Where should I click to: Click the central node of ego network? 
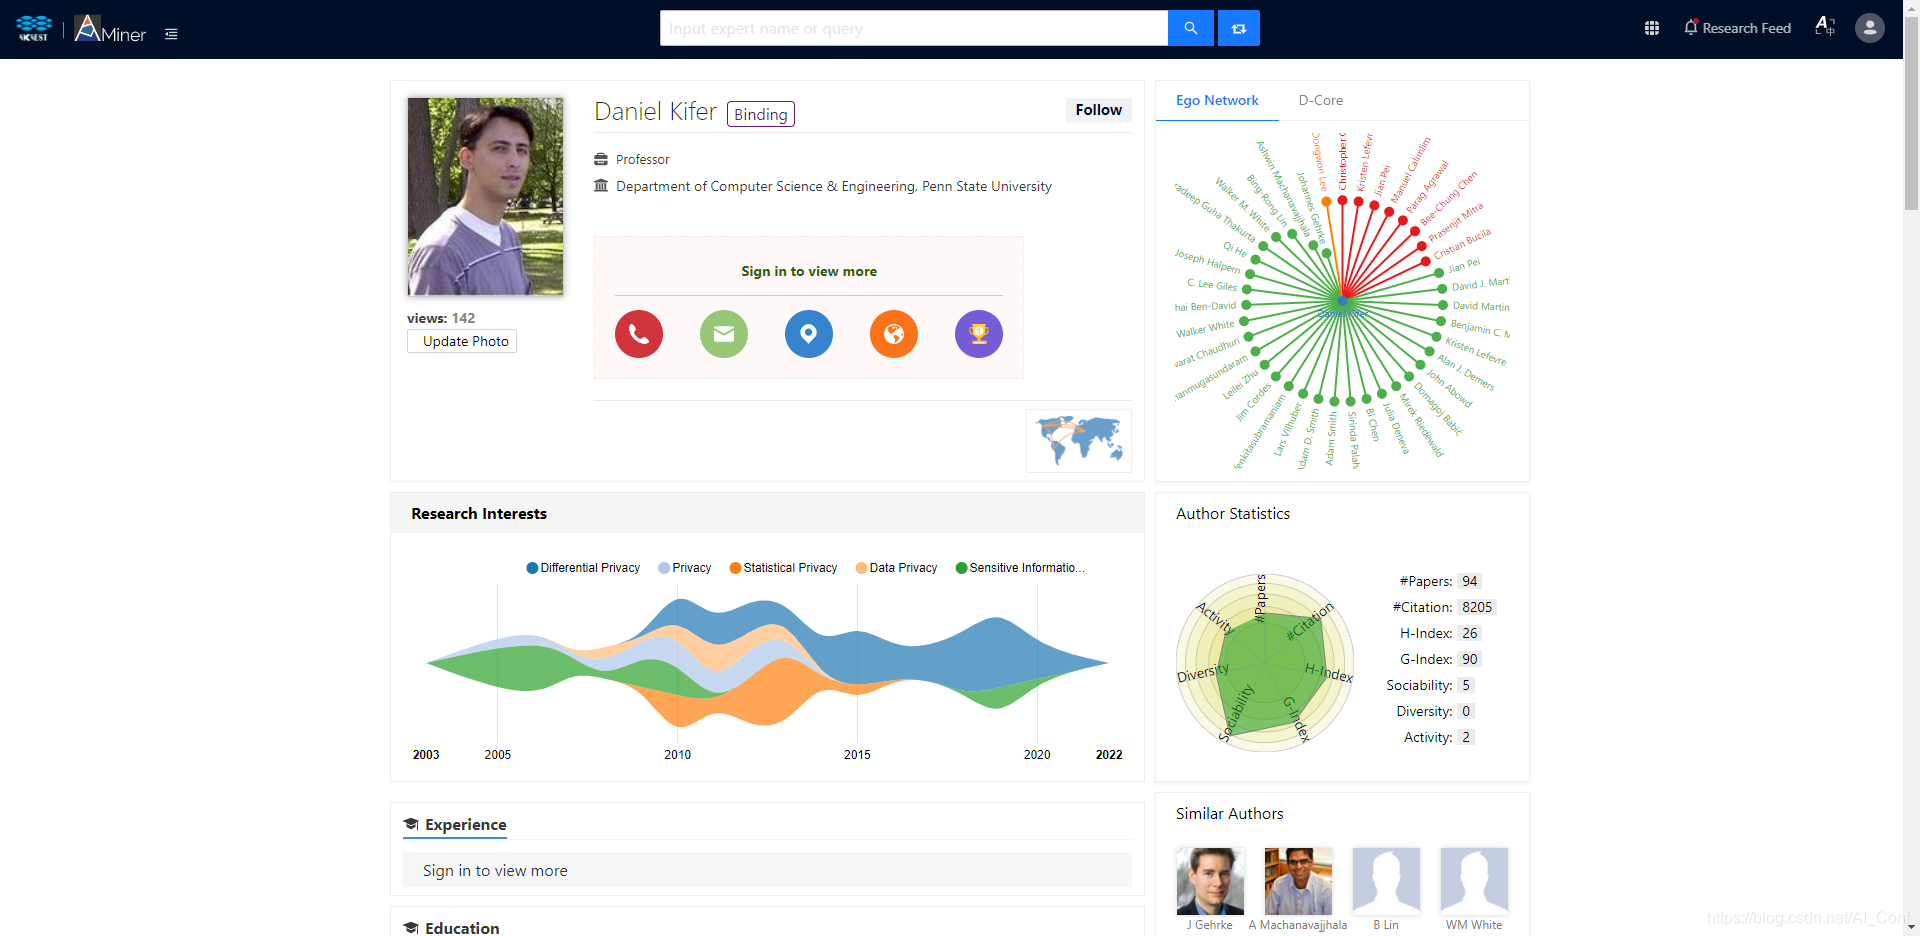pos(1342,300)
